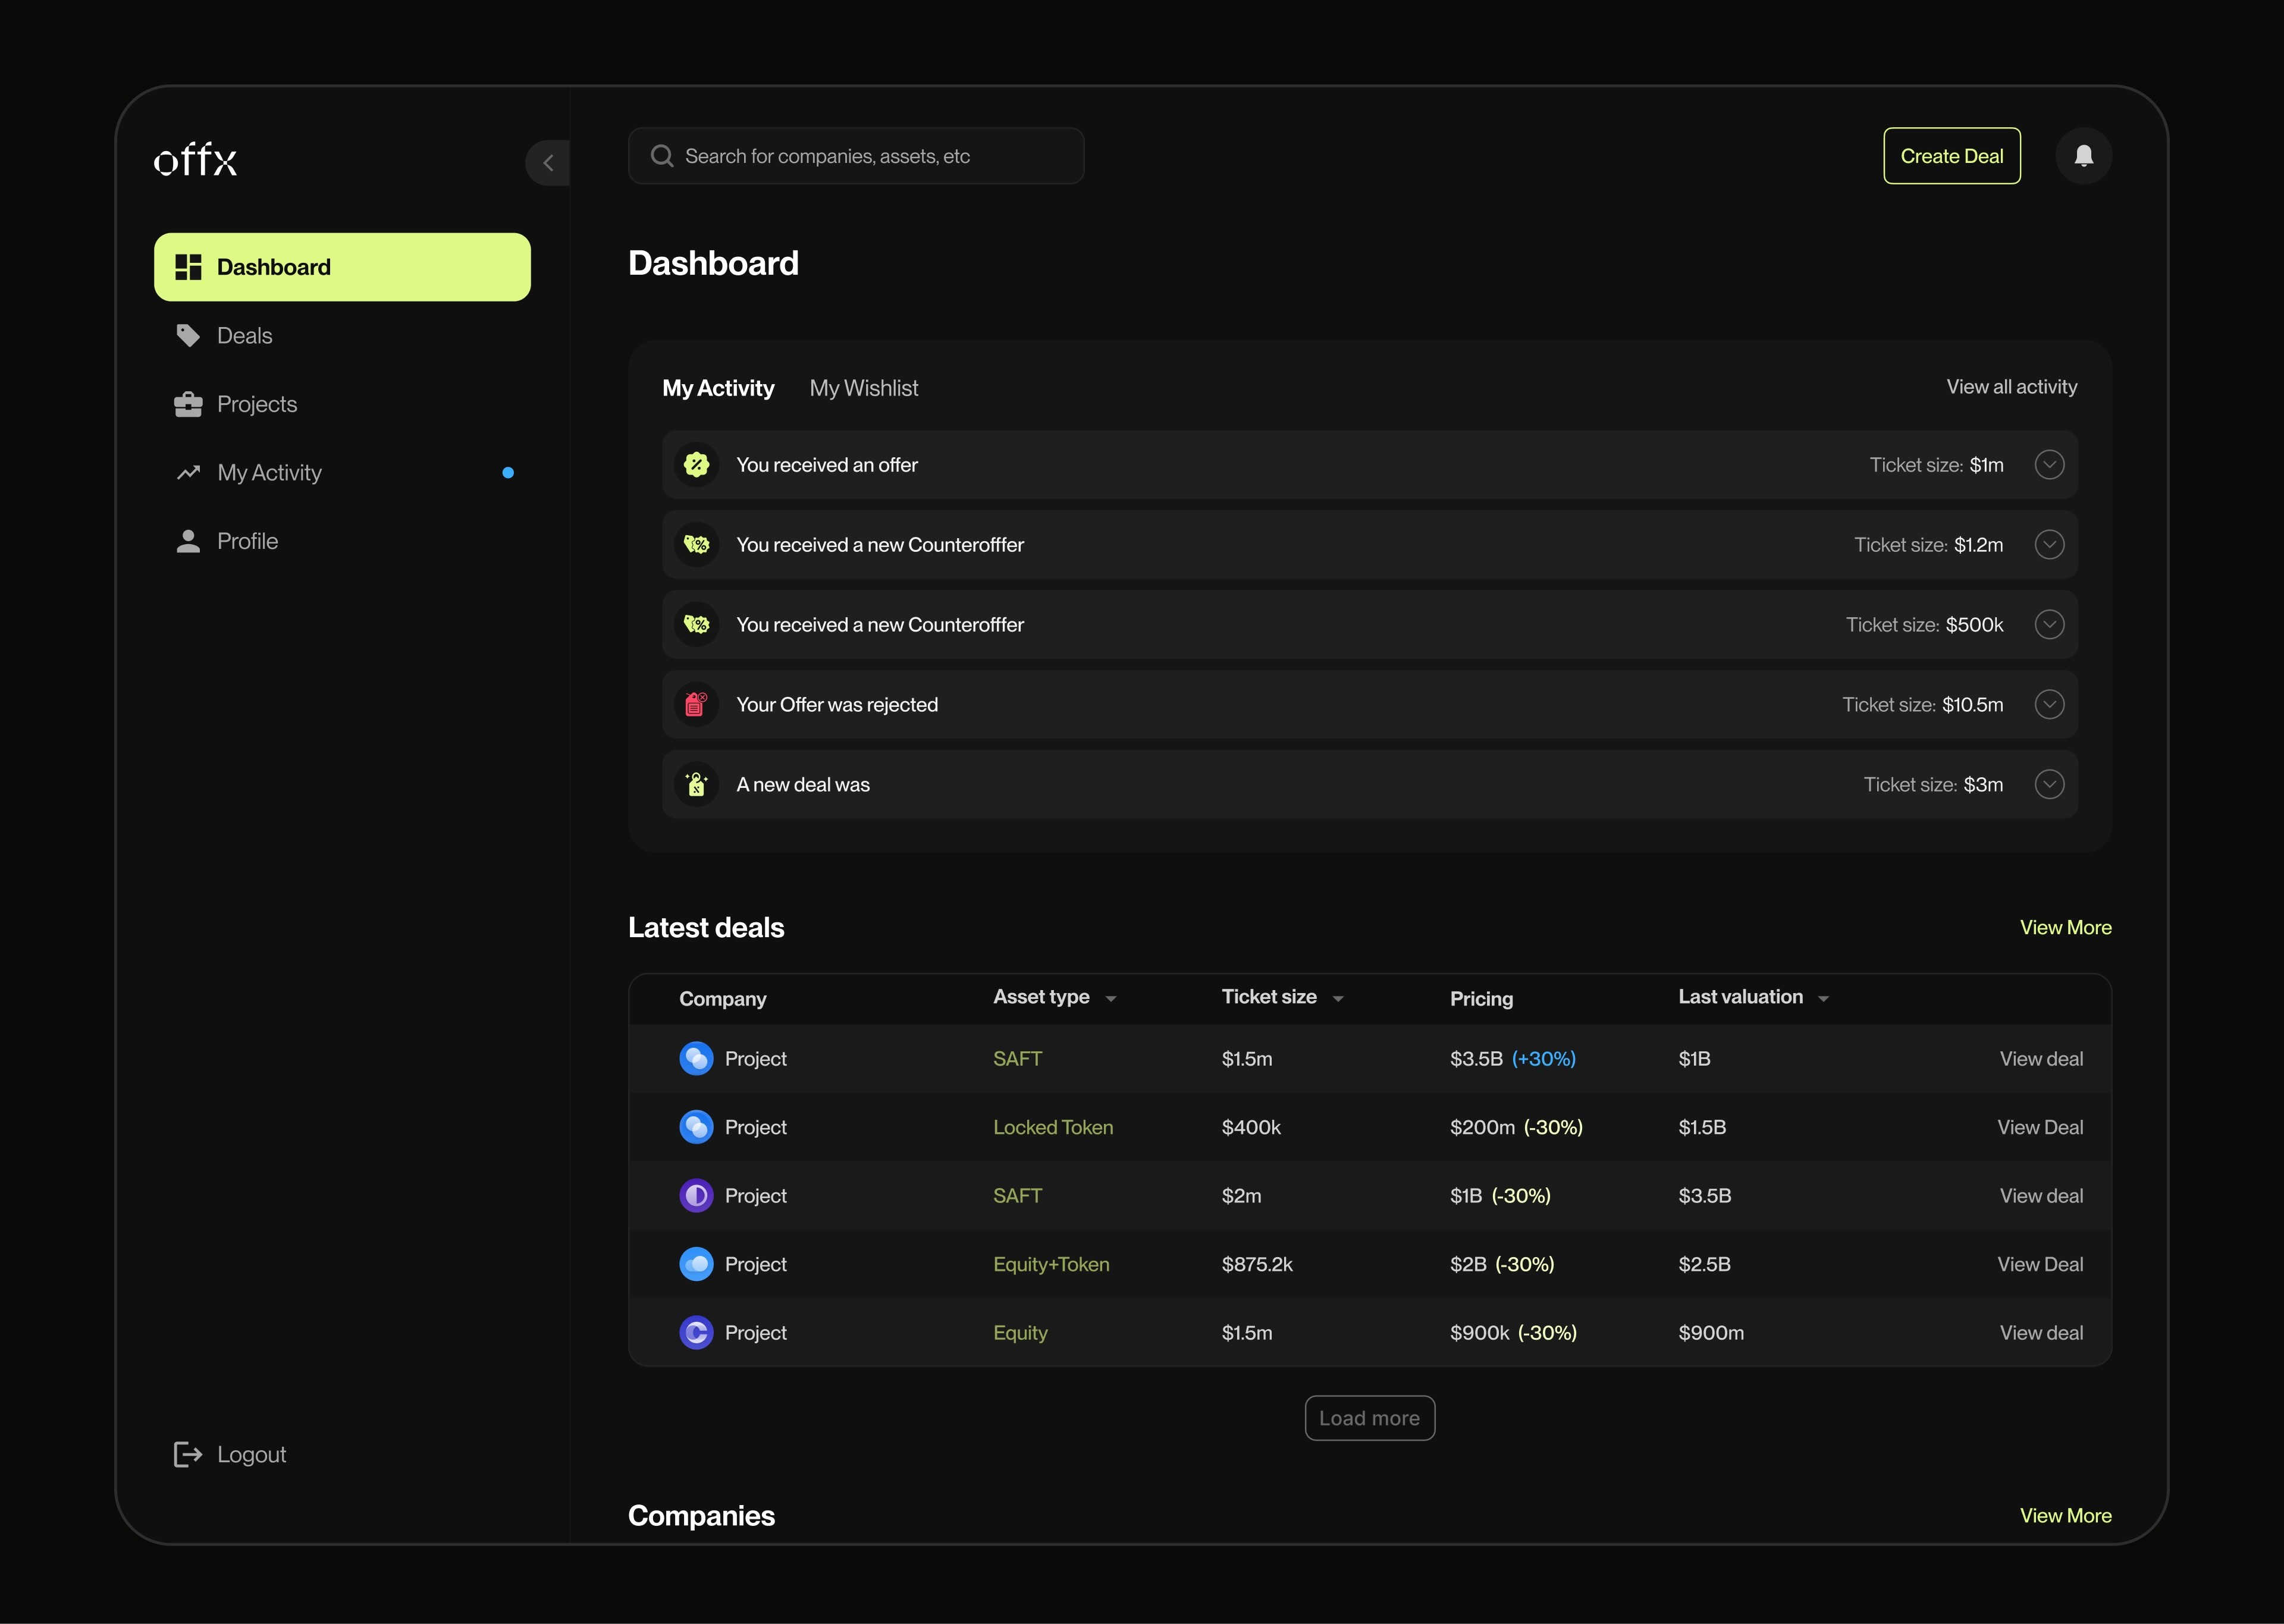Select Dashboard in the sidebar menu
Screen dimensions: 2284x1624
click(x=342, y=267)
